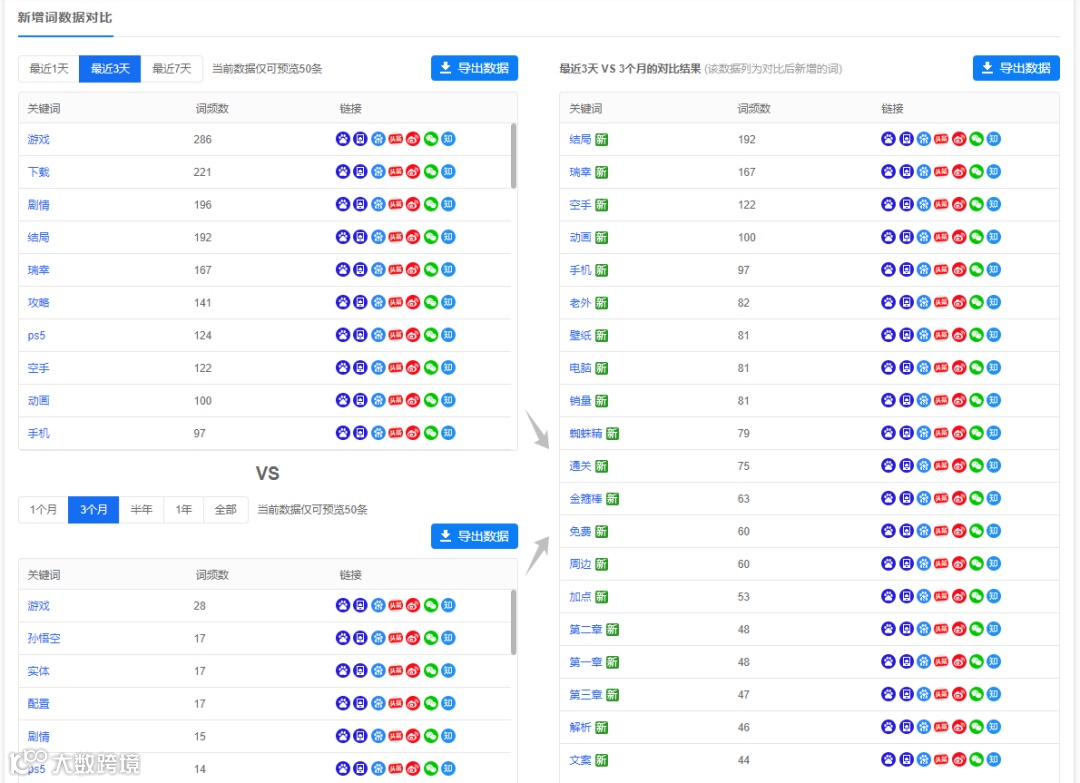The image size is (1080, 783).
Task: Select the 半年 time range option
Action: click(141, 509)
